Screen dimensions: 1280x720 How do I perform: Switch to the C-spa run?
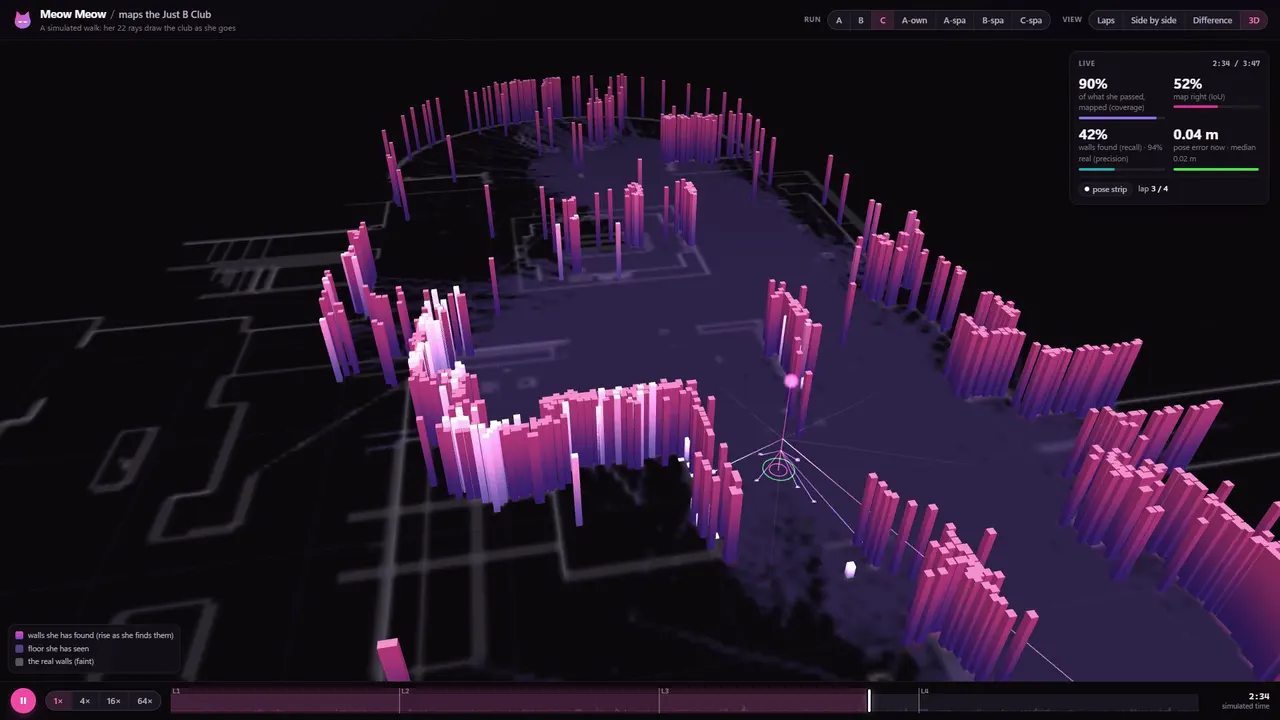(x=1031, y=20)
